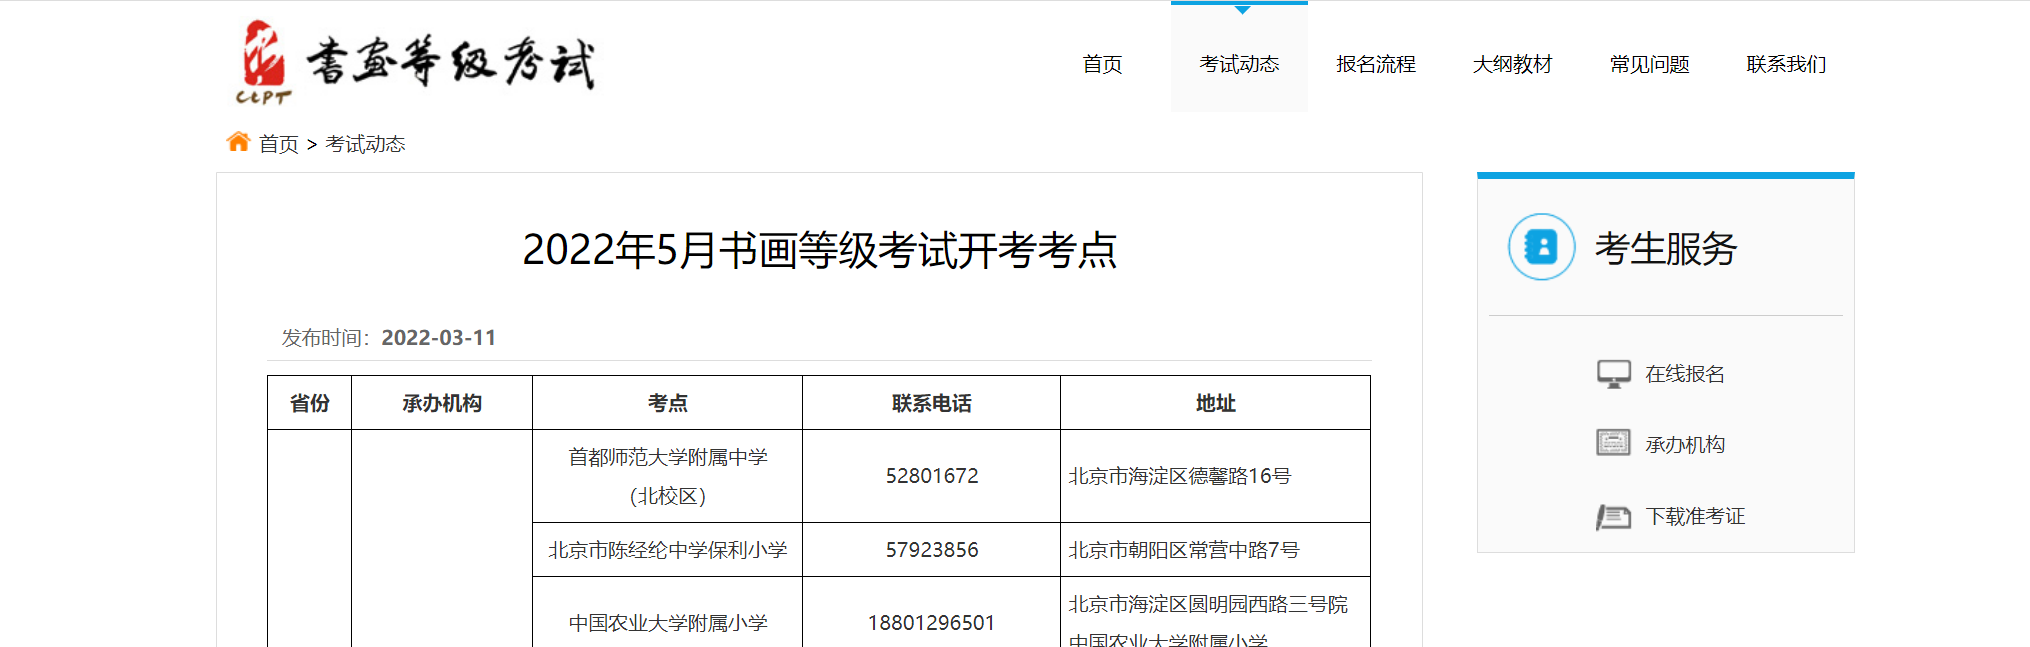The height and width of the screenshot is (647, 2030).
Task: Click the CCPT calligraphy exam logo
Action: point(415,62)
